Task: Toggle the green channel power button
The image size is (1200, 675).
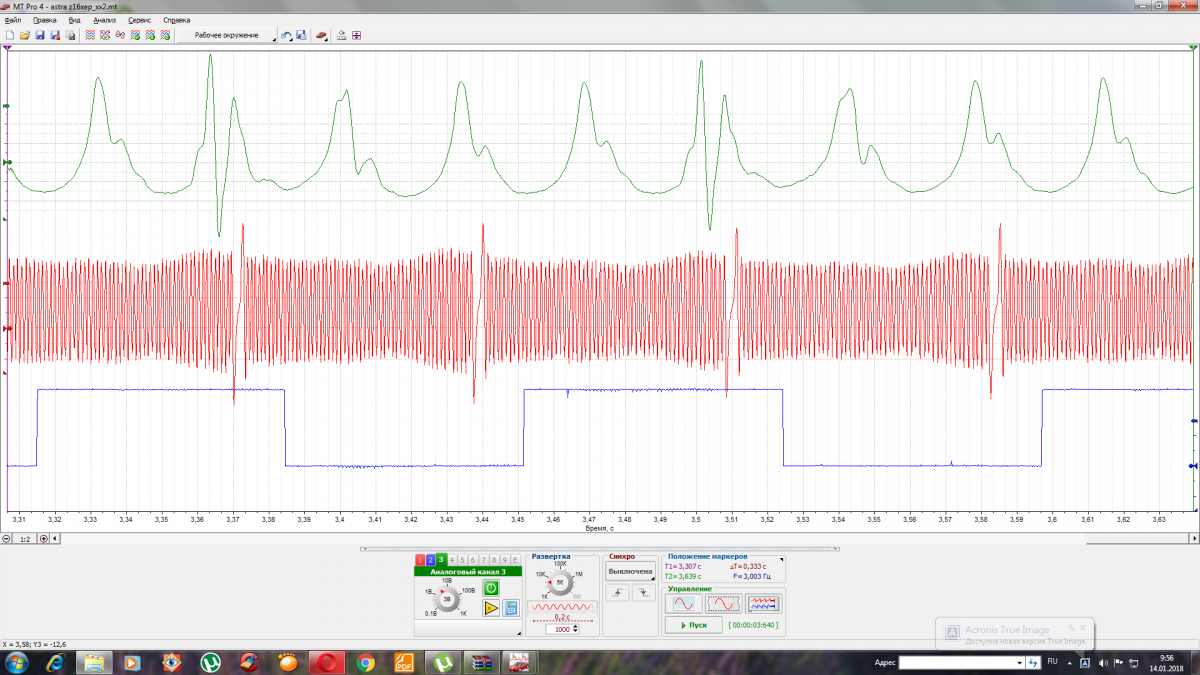Action: point(490,587)
